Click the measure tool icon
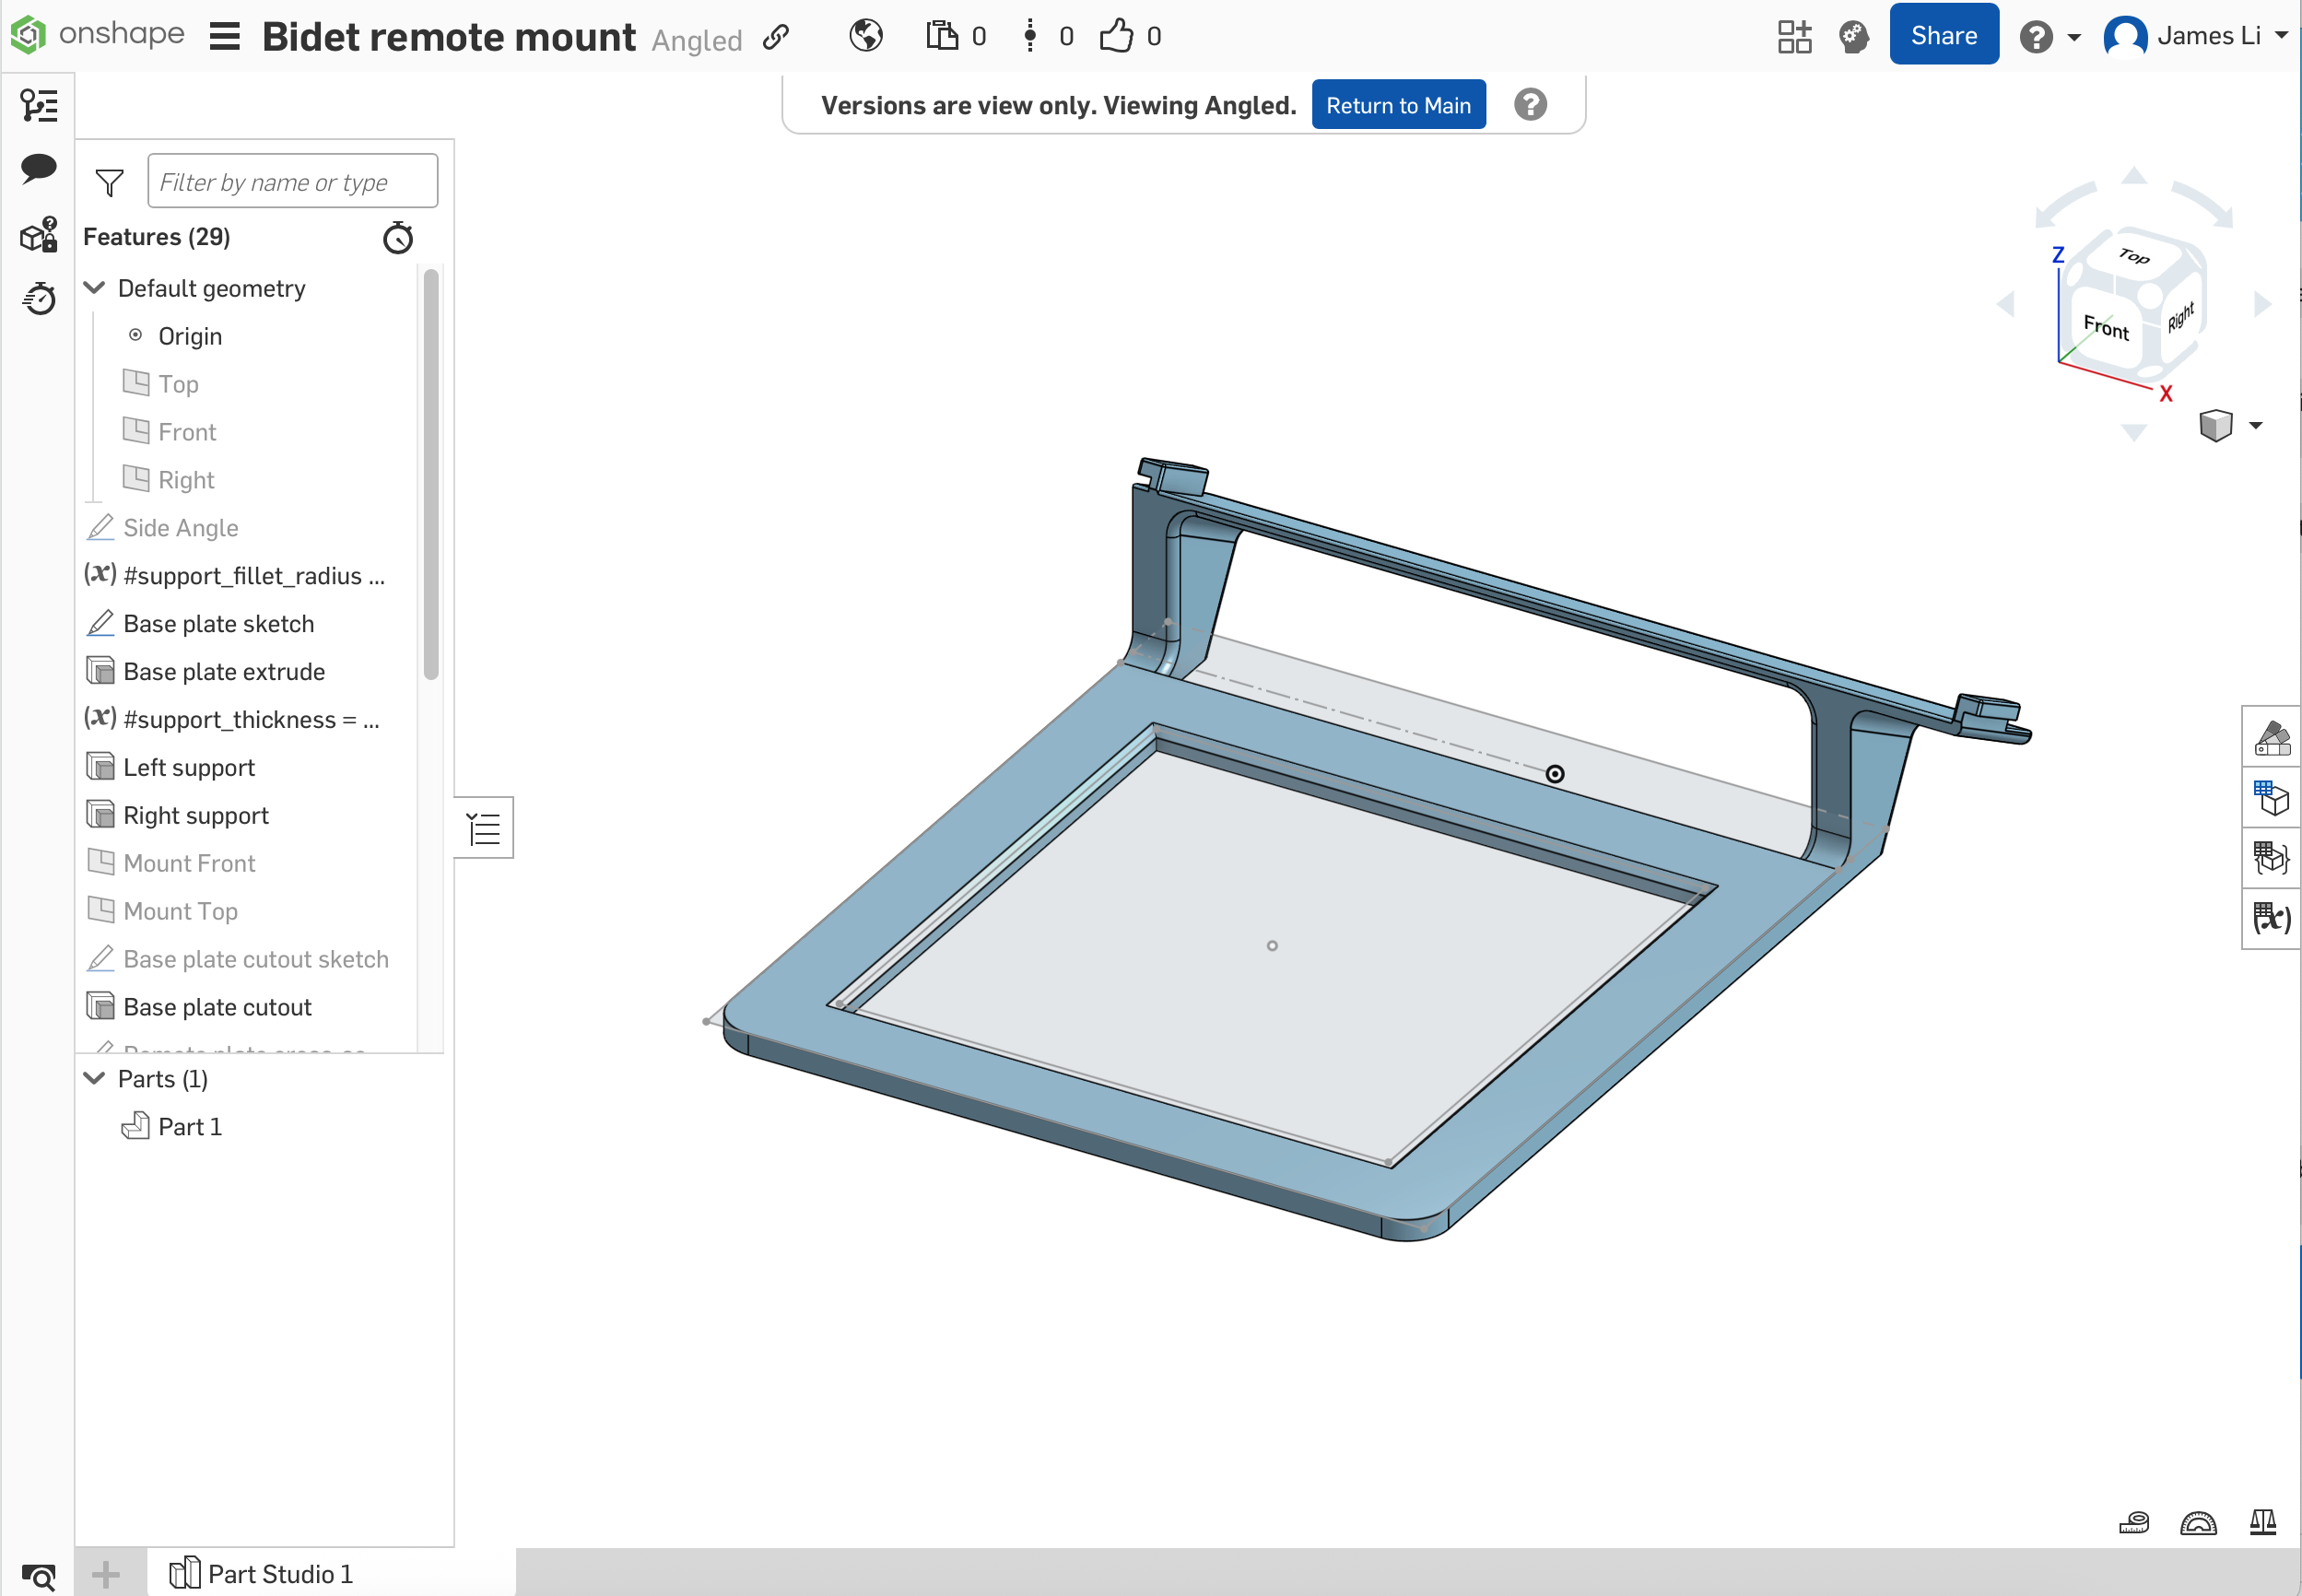This screenshot has height=1596, width=2302. [x=2133, y=1523]
